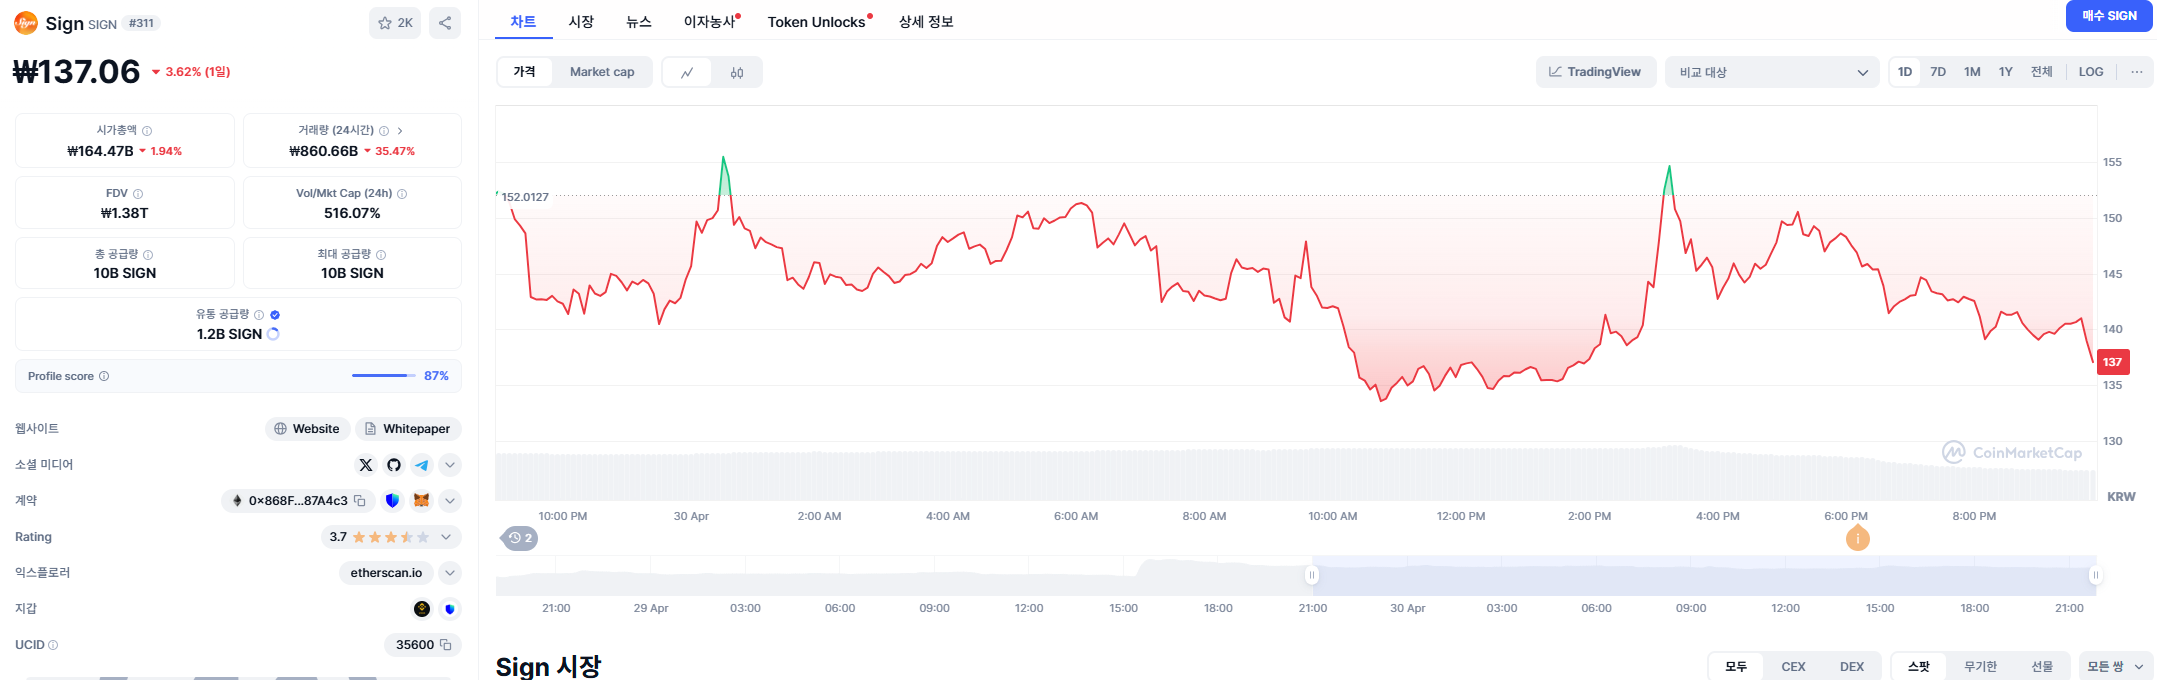2157x680 pixels.
Task: Open 뉴스 tab
Action: (x=639, y=22)
